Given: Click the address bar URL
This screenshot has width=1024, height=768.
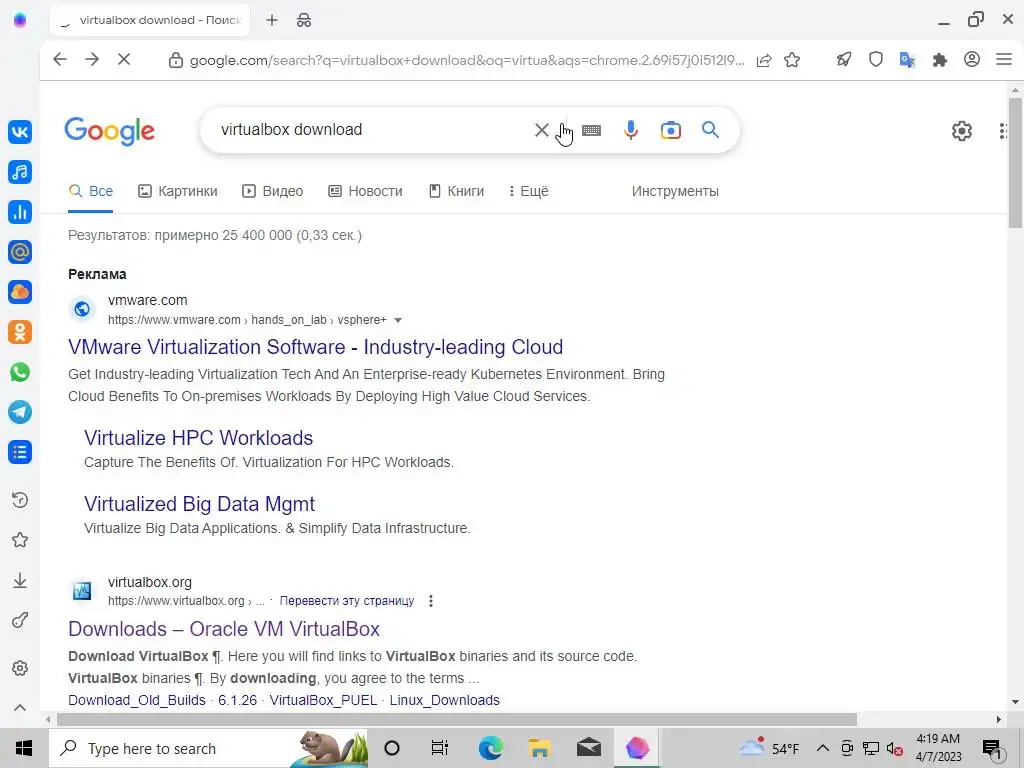Looking at the screenshot, I should tap(466, 60).
